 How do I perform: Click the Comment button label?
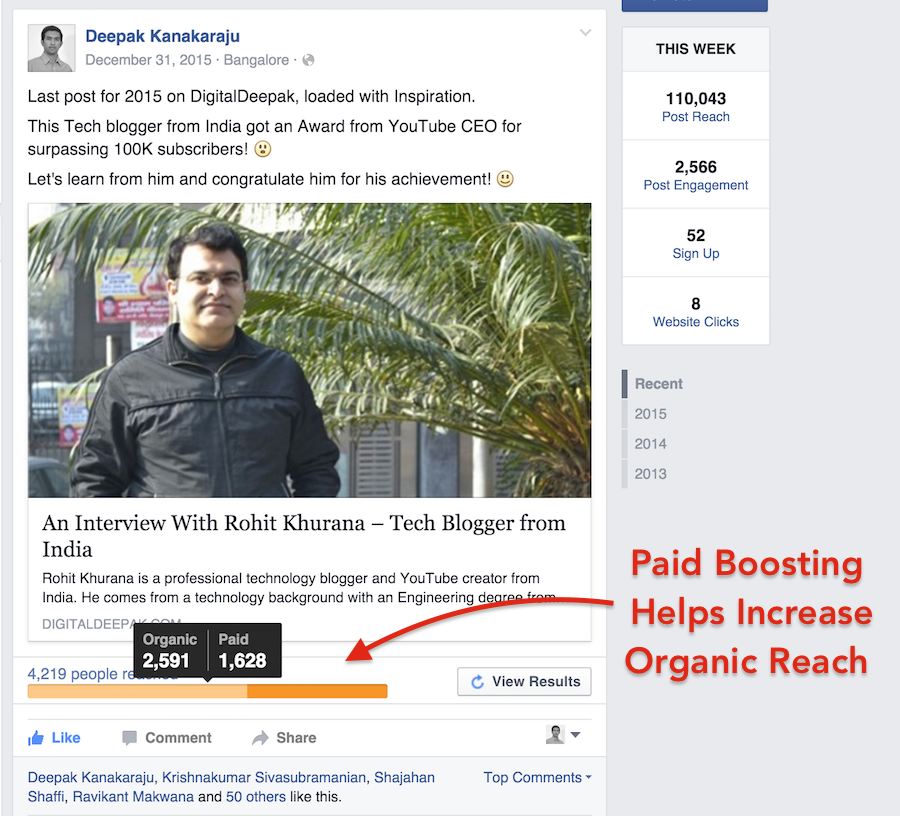[x=178, y=738]
